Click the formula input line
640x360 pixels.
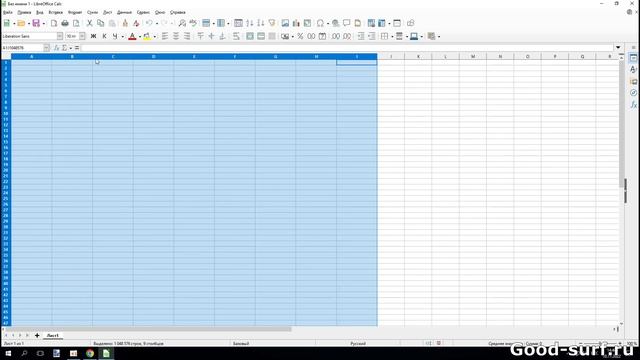click(x=347, y=48)
